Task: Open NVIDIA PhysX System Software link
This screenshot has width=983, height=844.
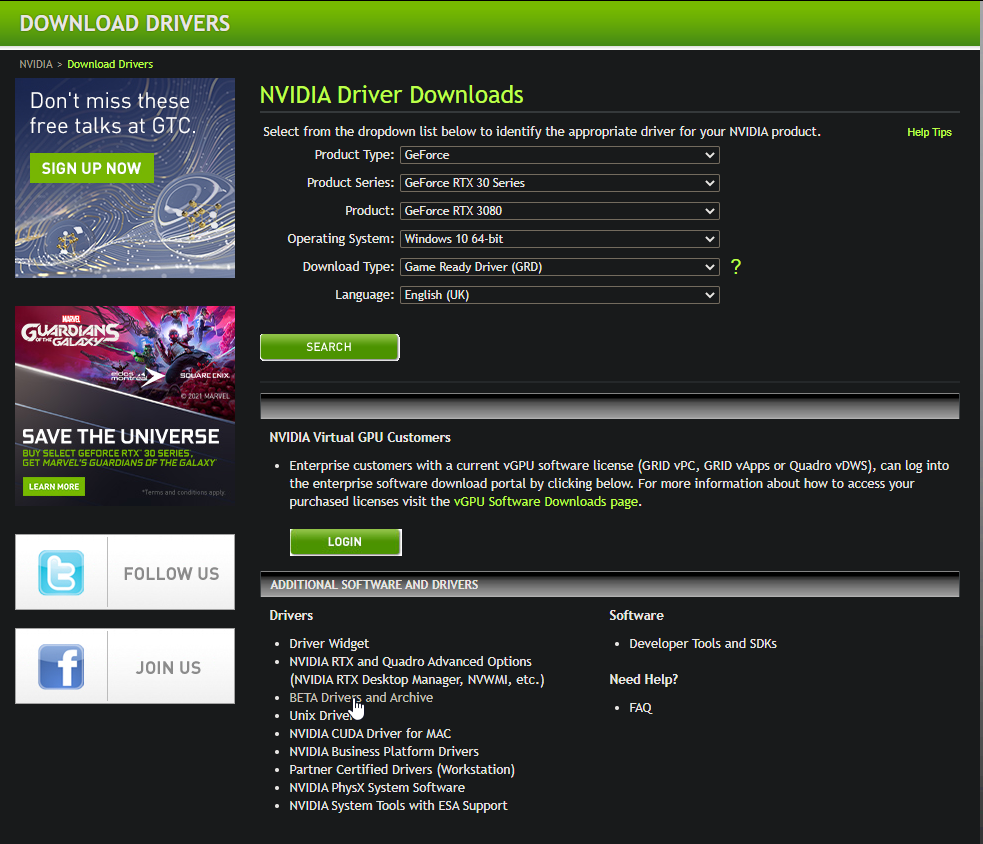Action: 377,788
